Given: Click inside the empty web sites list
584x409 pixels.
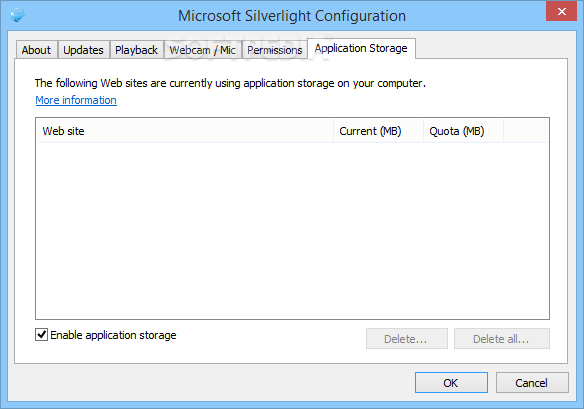Looking at the screenshot, I should 292,231.
